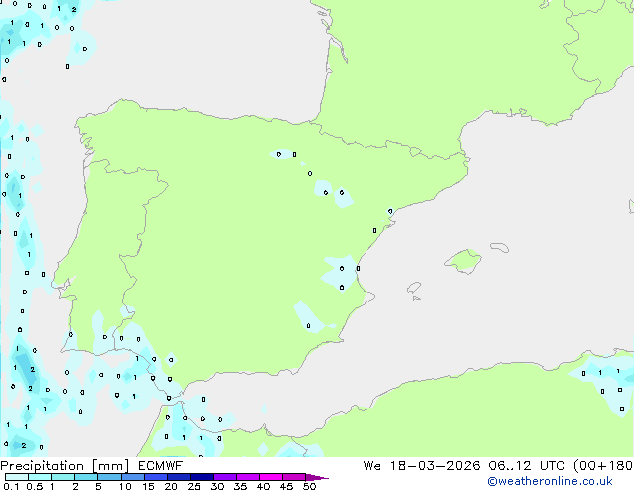Click the legend label '15'
Screen dimensions: 634x490
click(x=148, y=486)
